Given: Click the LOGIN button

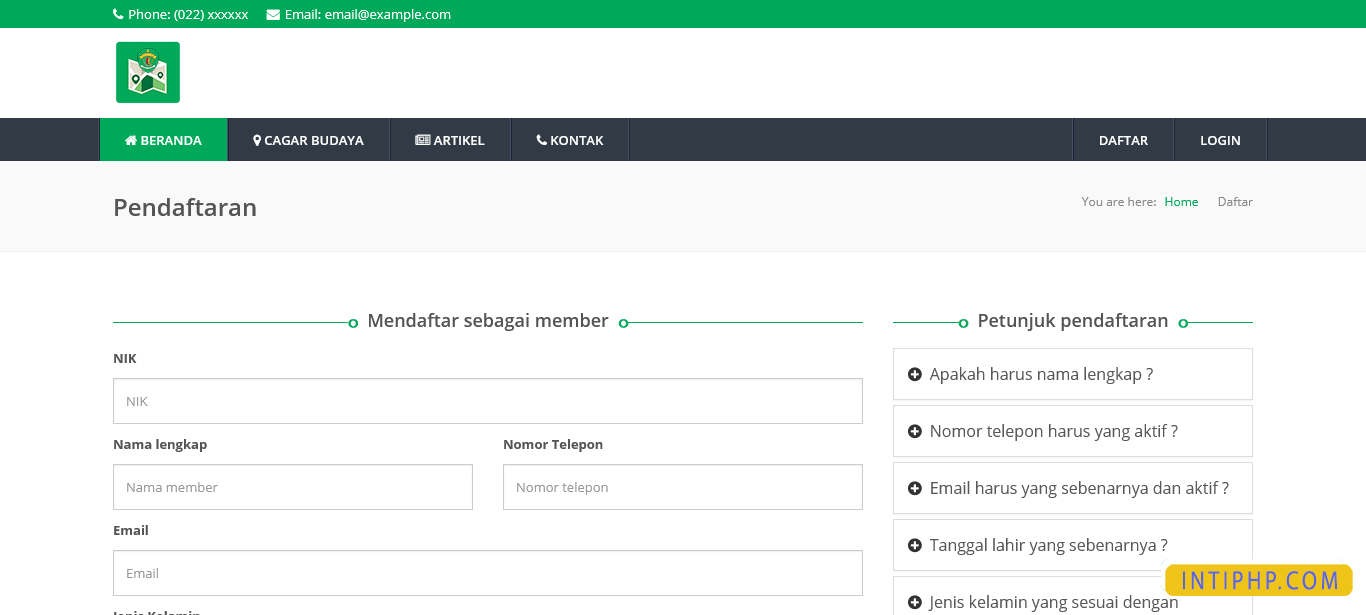Looking at the screenshot, I should [x=1220, y=140].
